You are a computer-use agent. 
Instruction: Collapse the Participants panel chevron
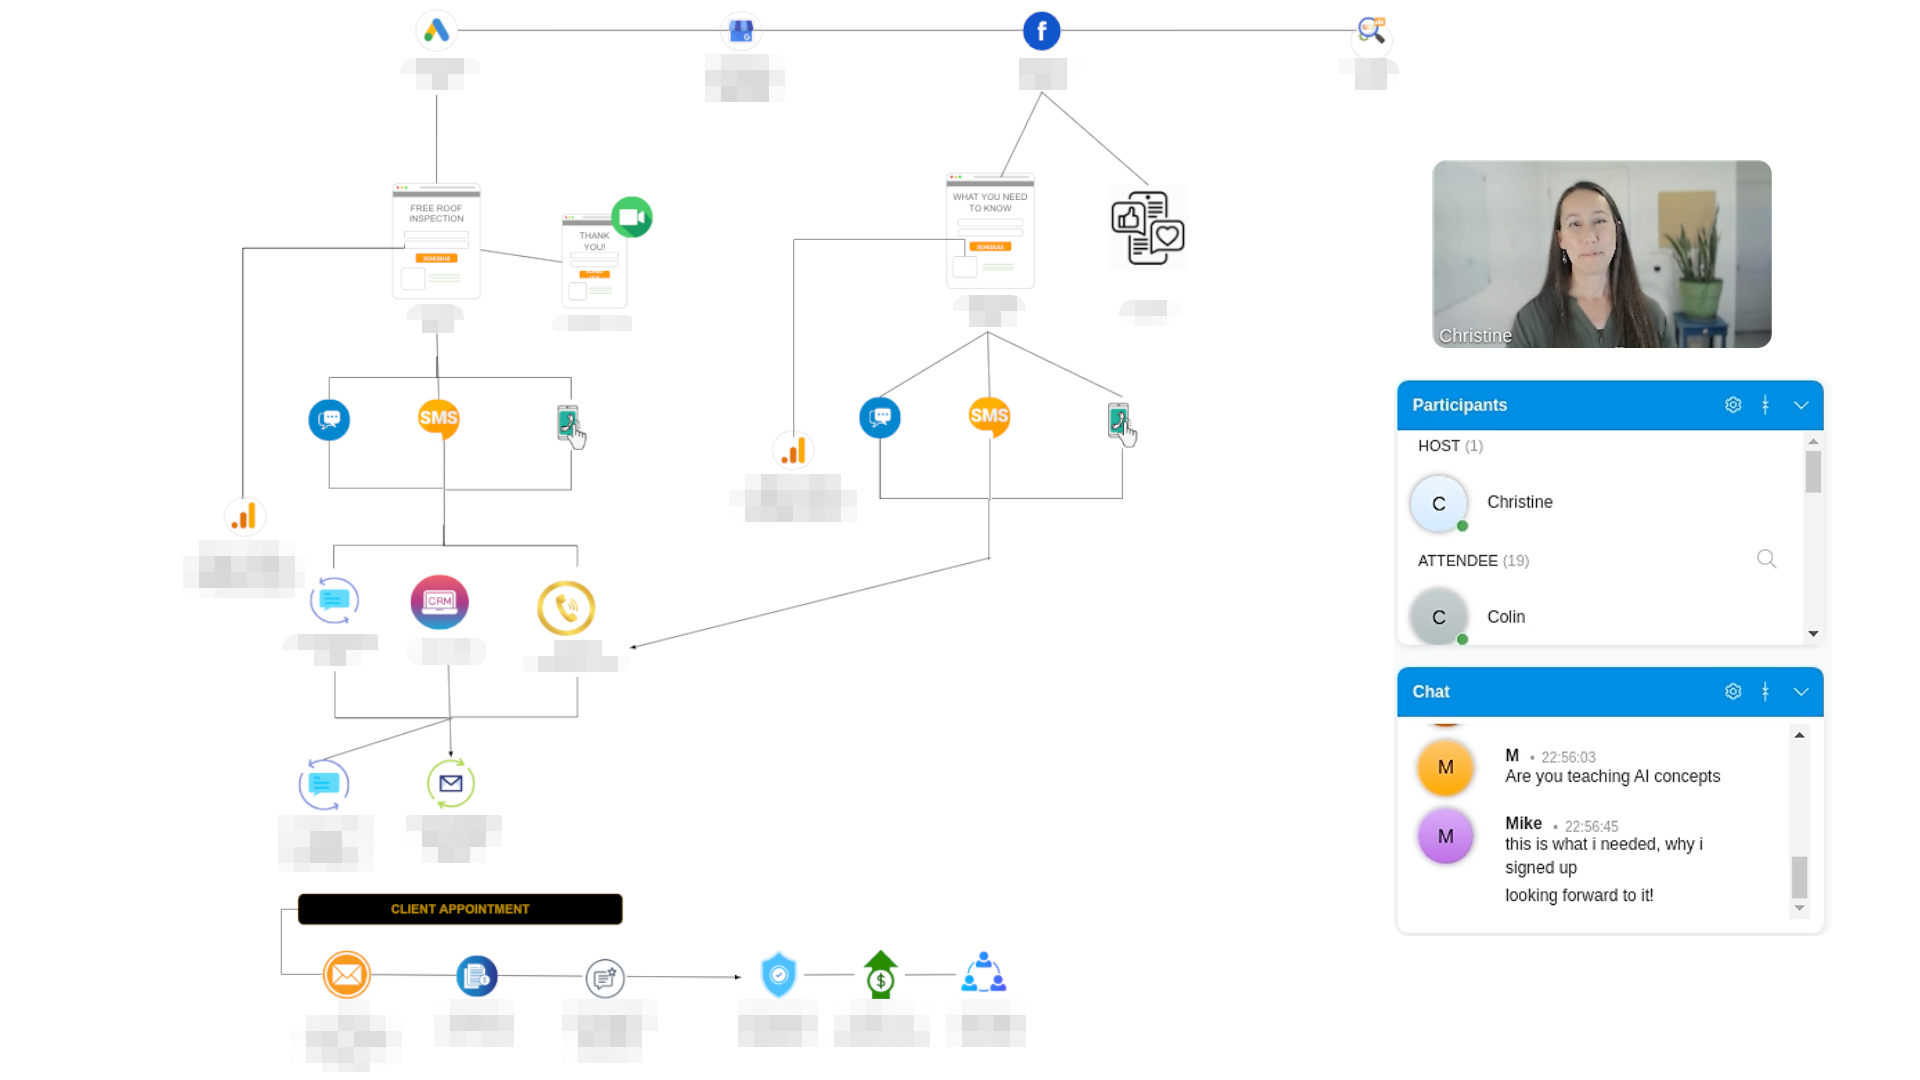point(1801,405)
